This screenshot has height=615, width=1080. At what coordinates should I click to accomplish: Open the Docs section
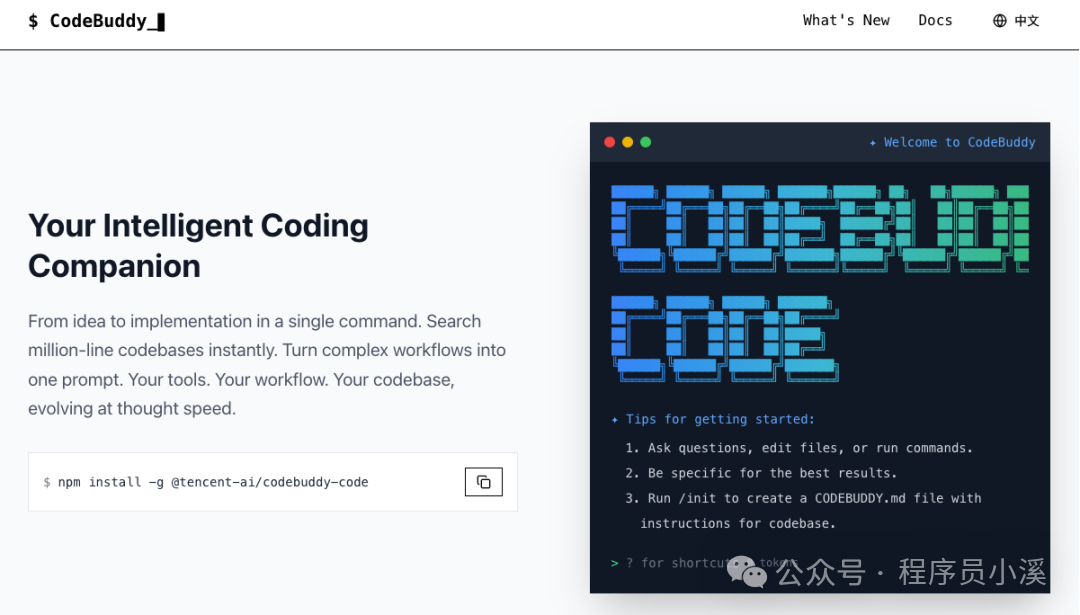(935, 19)
